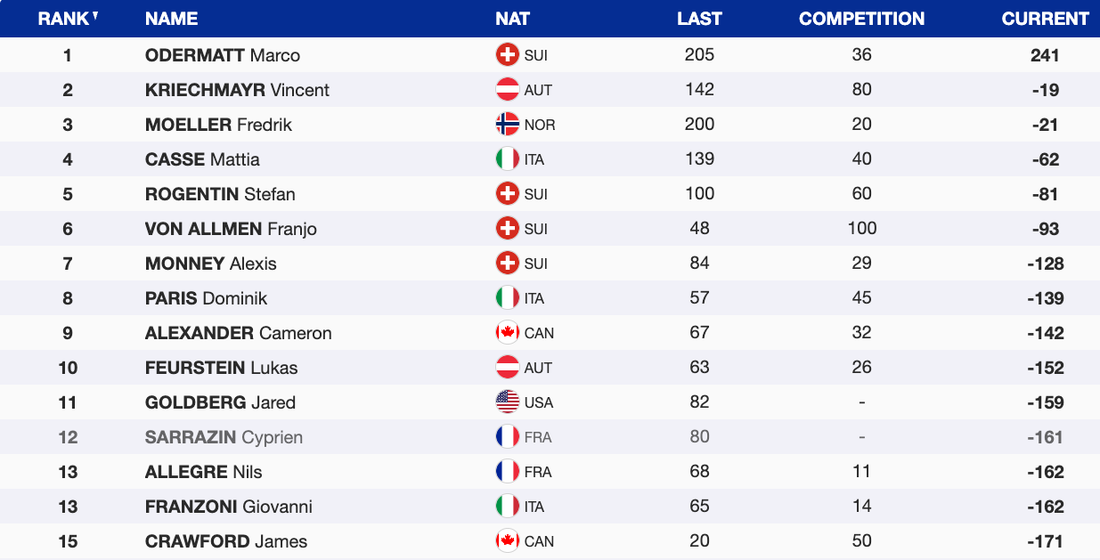Sort by the LAST column header
Image resolution: width=1100 pixels, height=560 pixels.
click(x=699, y=19)
